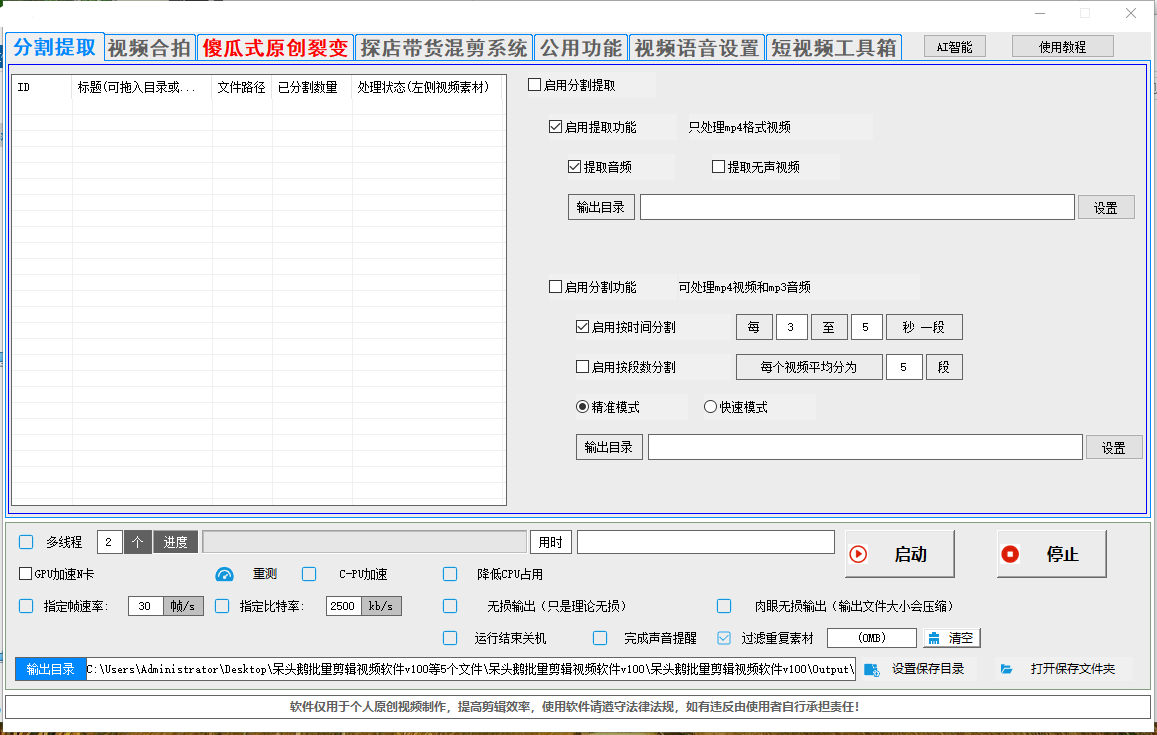Click the 重测 speedometer icon

coord(223,573)
